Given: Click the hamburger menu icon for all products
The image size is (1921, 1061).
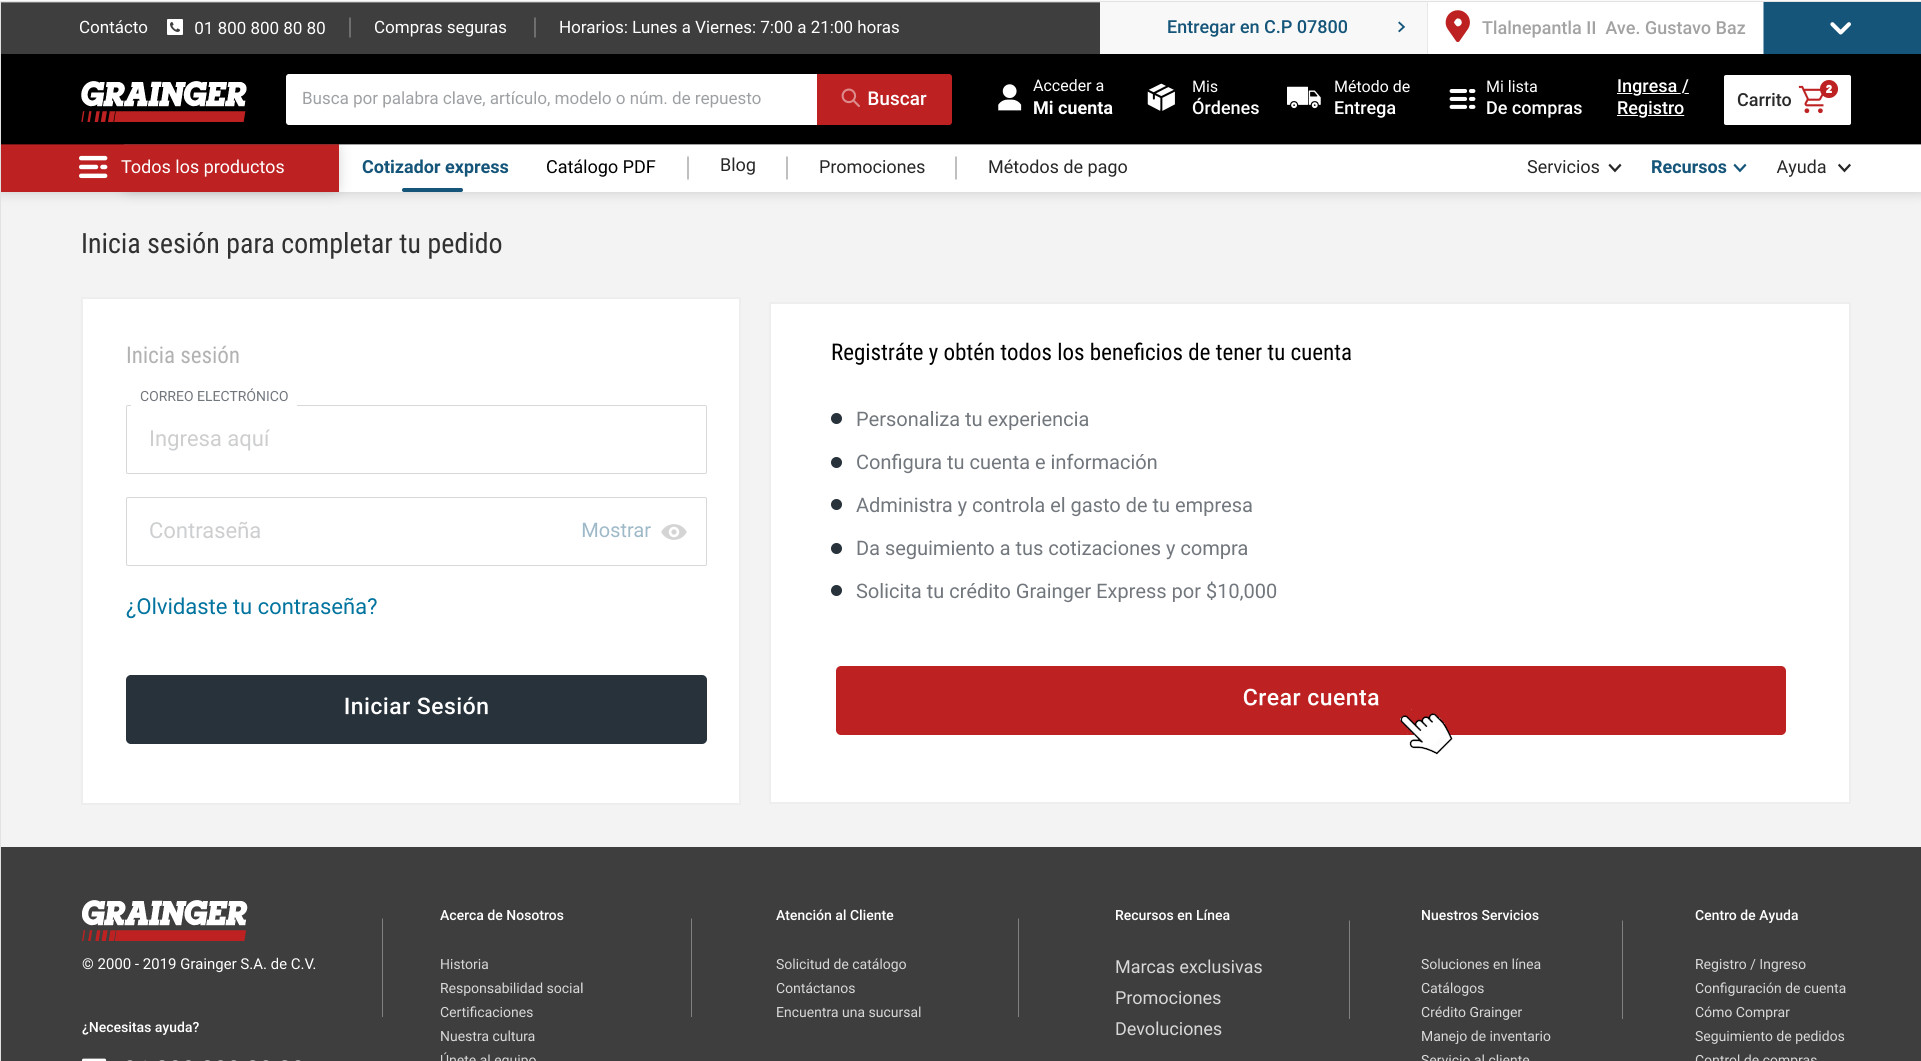Looking at the screenshot, I should pos(93,167).
